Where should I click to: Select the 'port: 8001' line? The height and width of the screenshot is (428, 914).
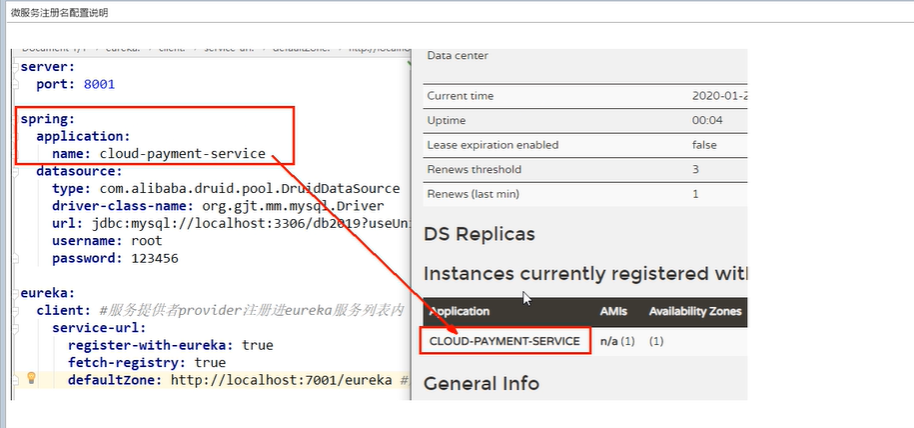pos(75,85)
